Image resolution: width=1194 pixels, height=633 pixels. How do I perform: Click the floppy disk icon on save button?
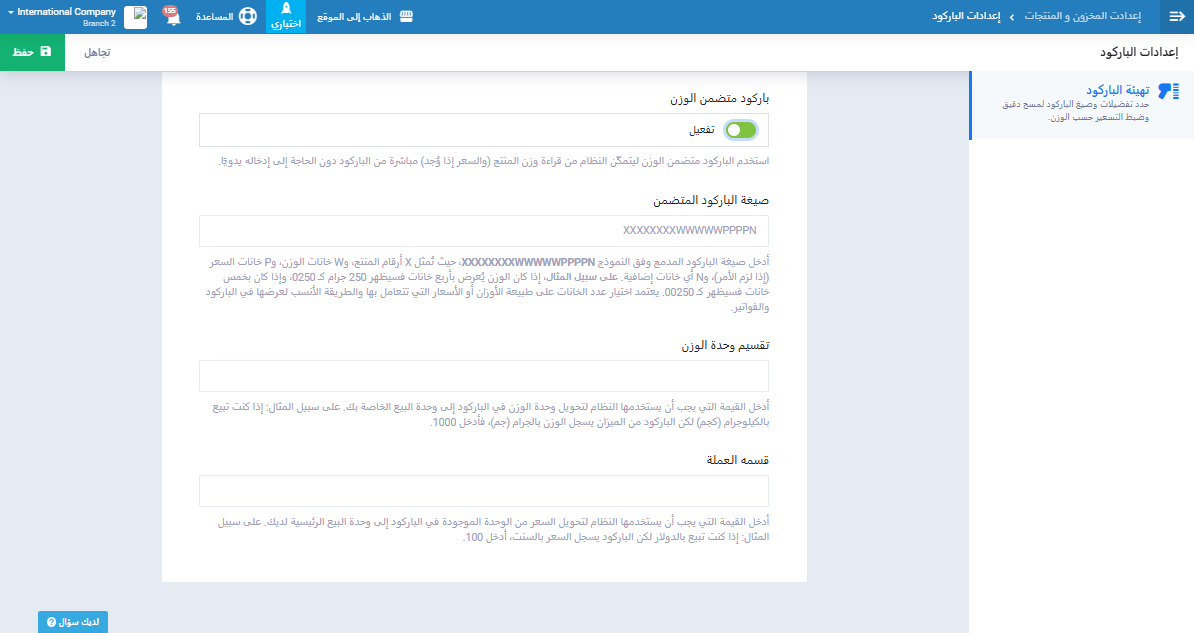coord(46,51)
